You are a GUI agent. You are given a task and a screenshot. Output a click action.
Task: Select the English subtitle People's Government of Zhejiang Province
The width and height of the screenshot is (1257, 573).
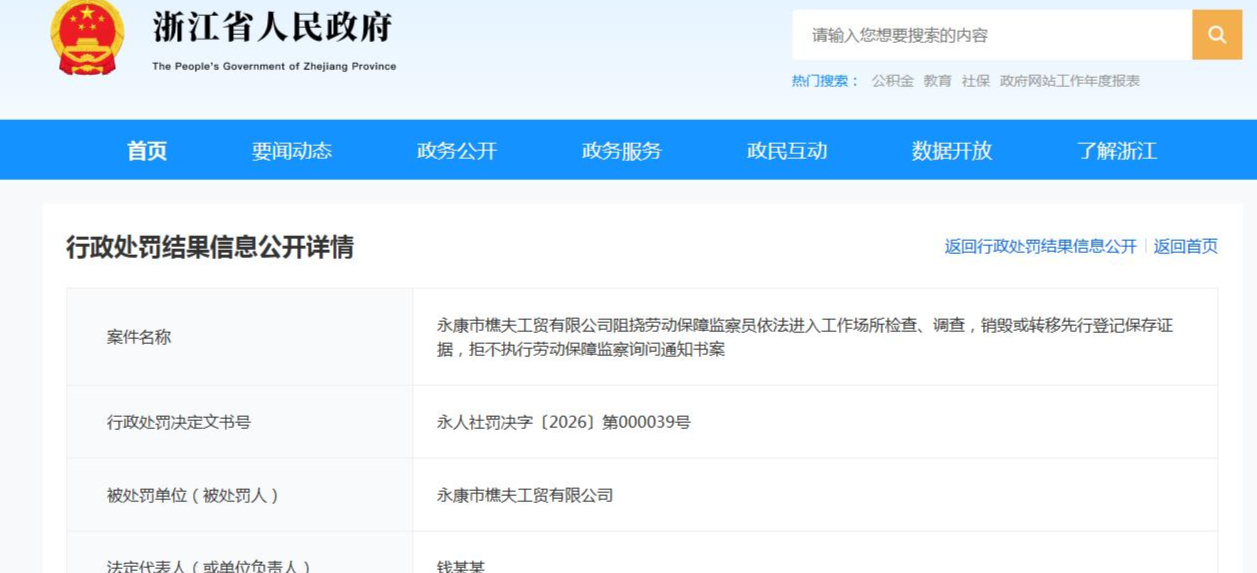274,67
